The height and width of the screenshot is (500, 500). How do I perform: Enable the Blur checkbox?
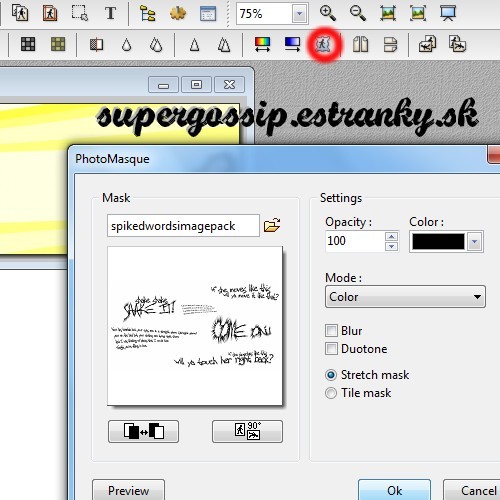click(x=331, y=331)
